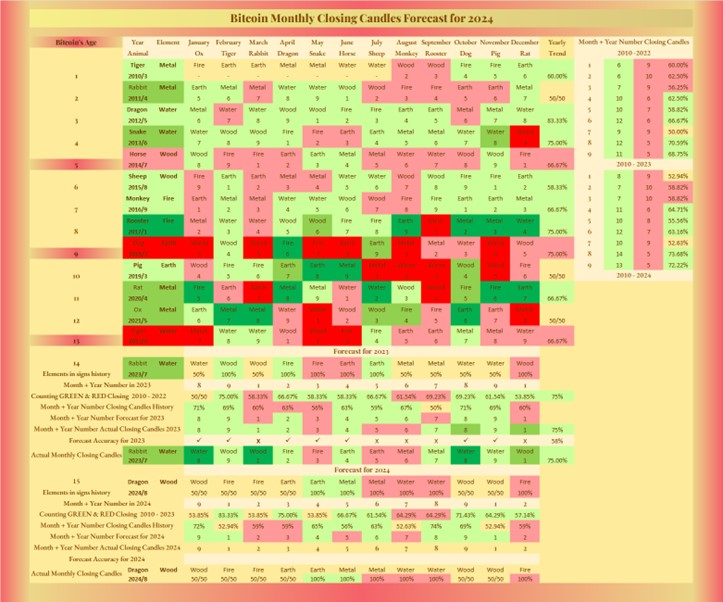Click the 50.00% value in right table
The height and width of the screenshot is (602, 723).
677,131
